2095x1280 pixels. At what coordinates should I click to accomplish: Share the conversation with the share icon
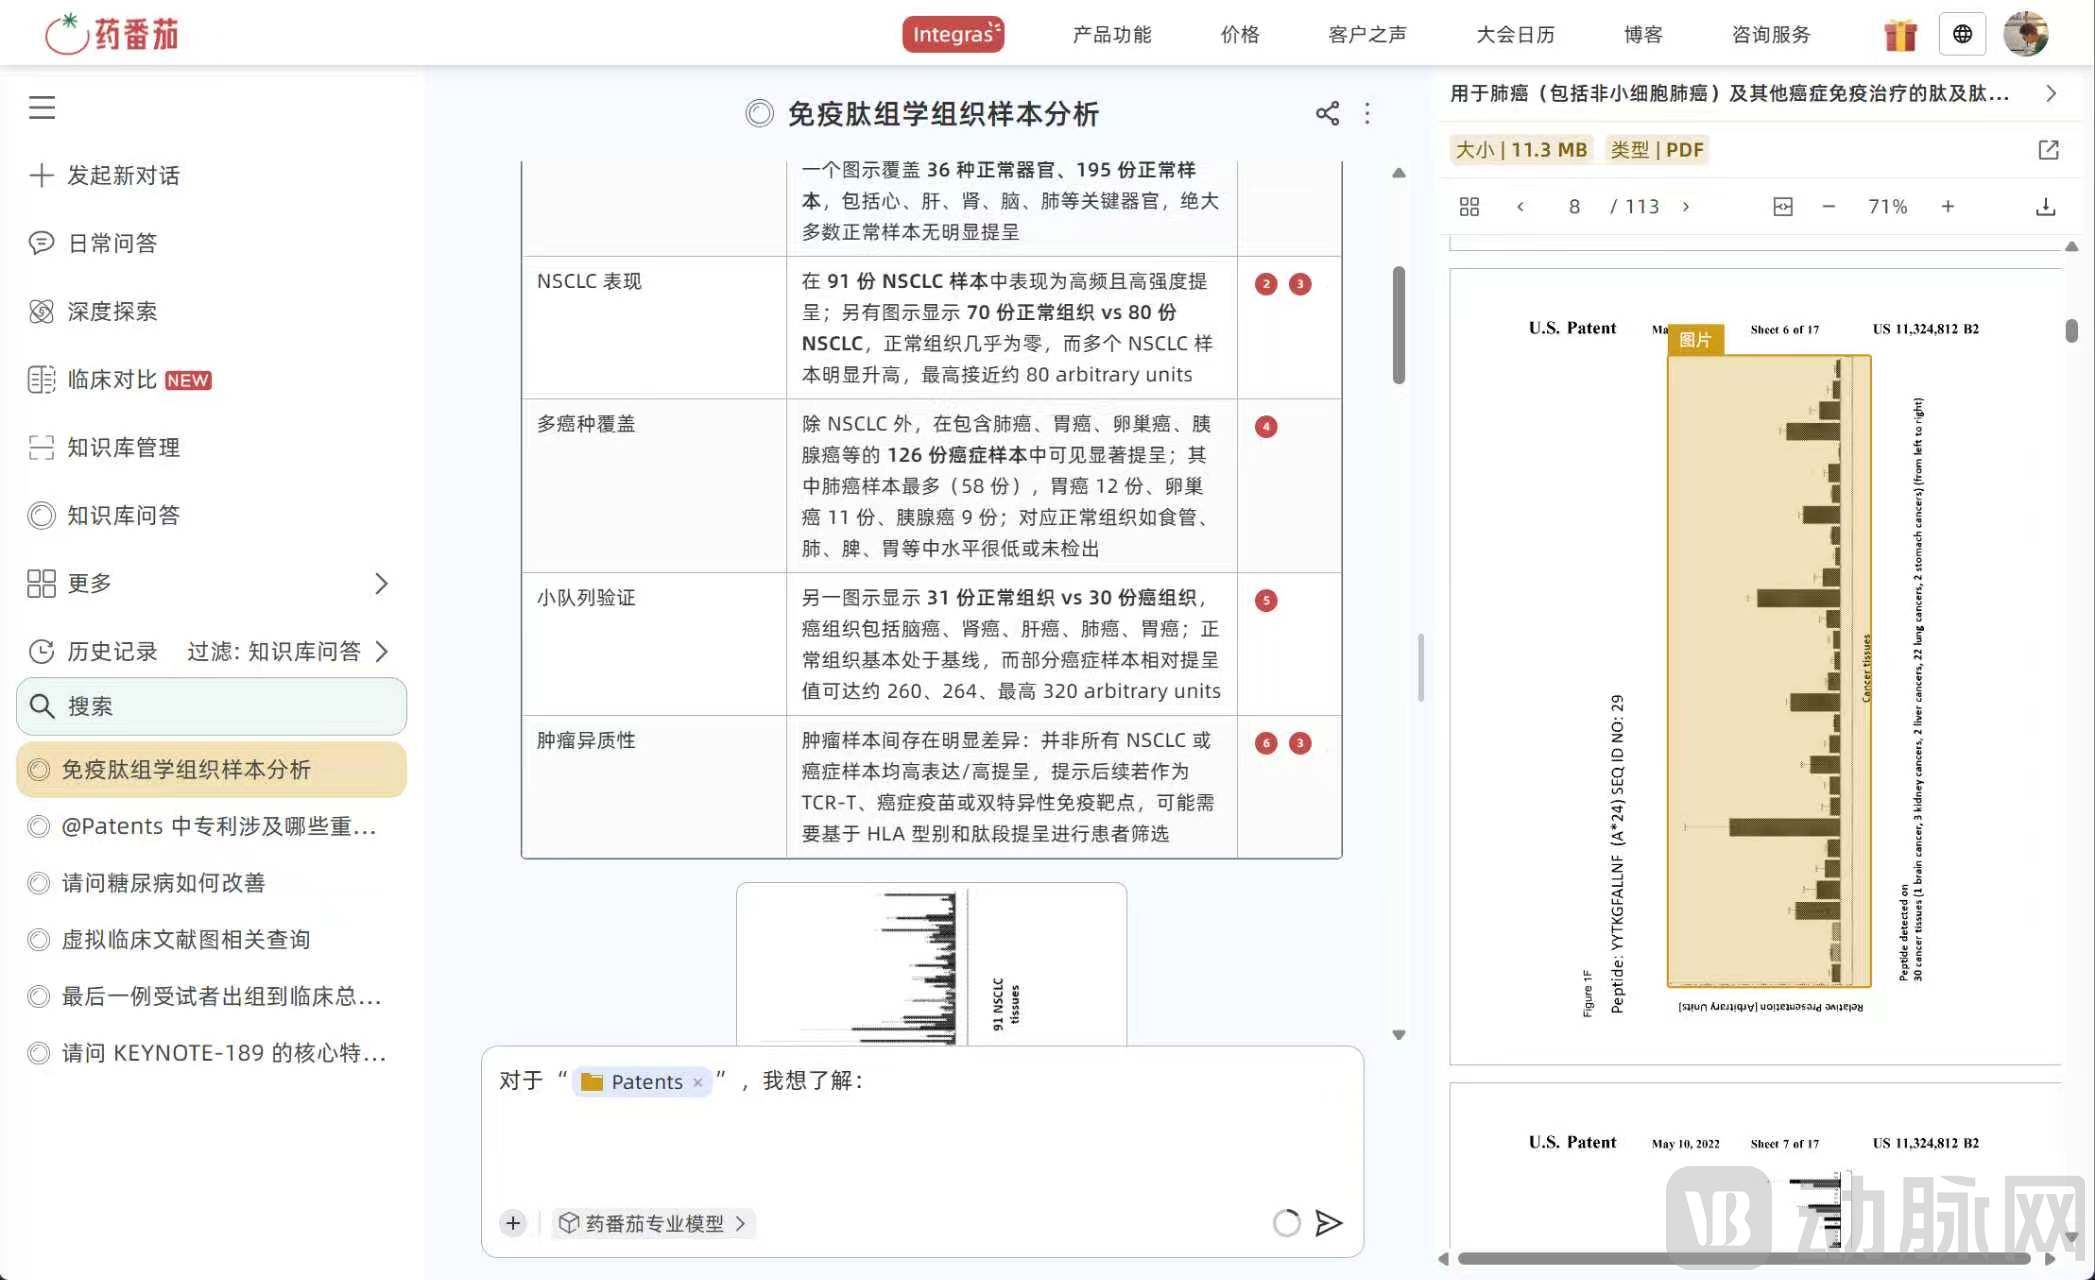click(1327, 114)
